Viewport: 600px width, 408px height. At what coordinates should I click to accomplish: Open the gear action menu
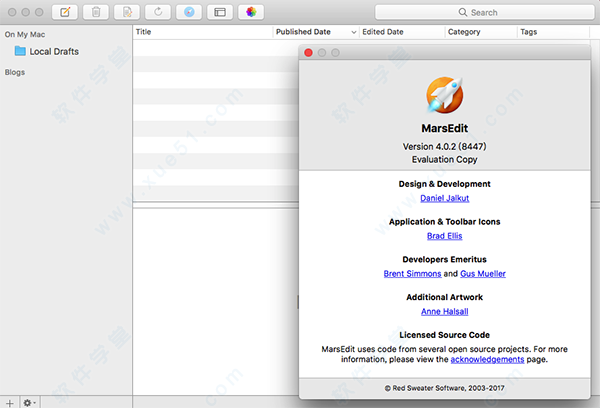coord(29,403)
